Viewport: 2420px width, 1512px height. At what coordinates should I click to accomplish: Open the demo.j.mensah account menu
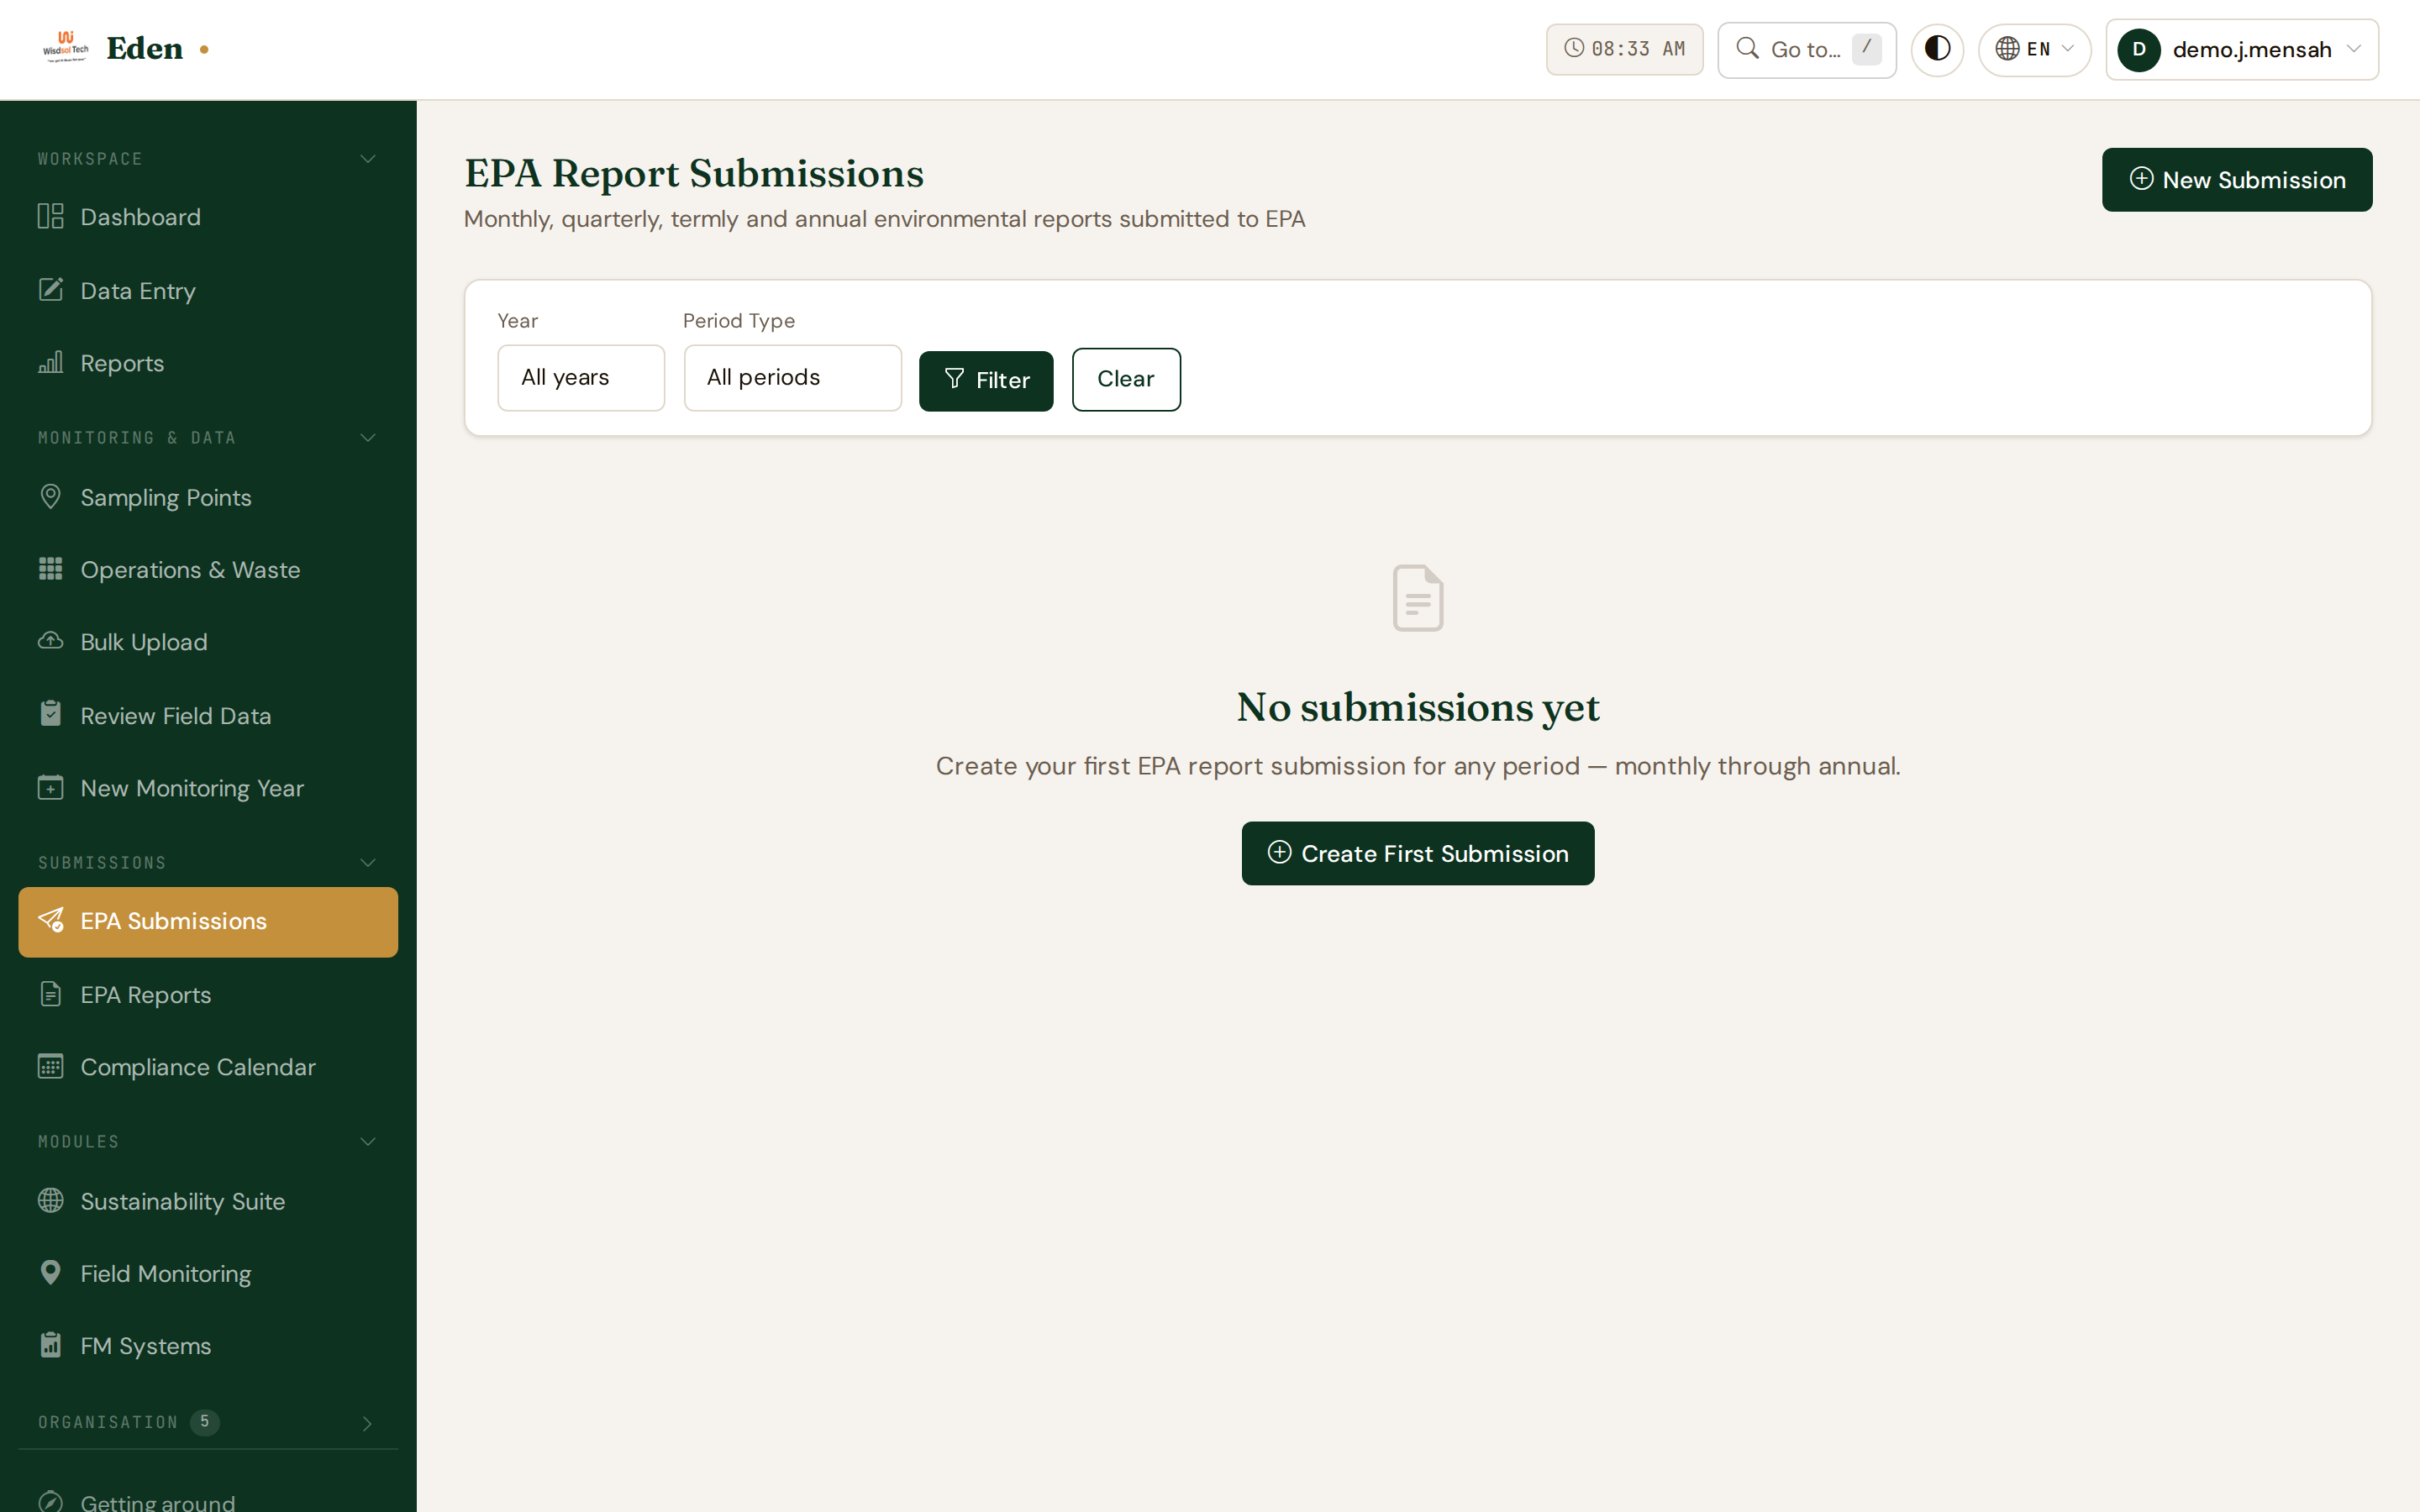(x=2242, y=50)
